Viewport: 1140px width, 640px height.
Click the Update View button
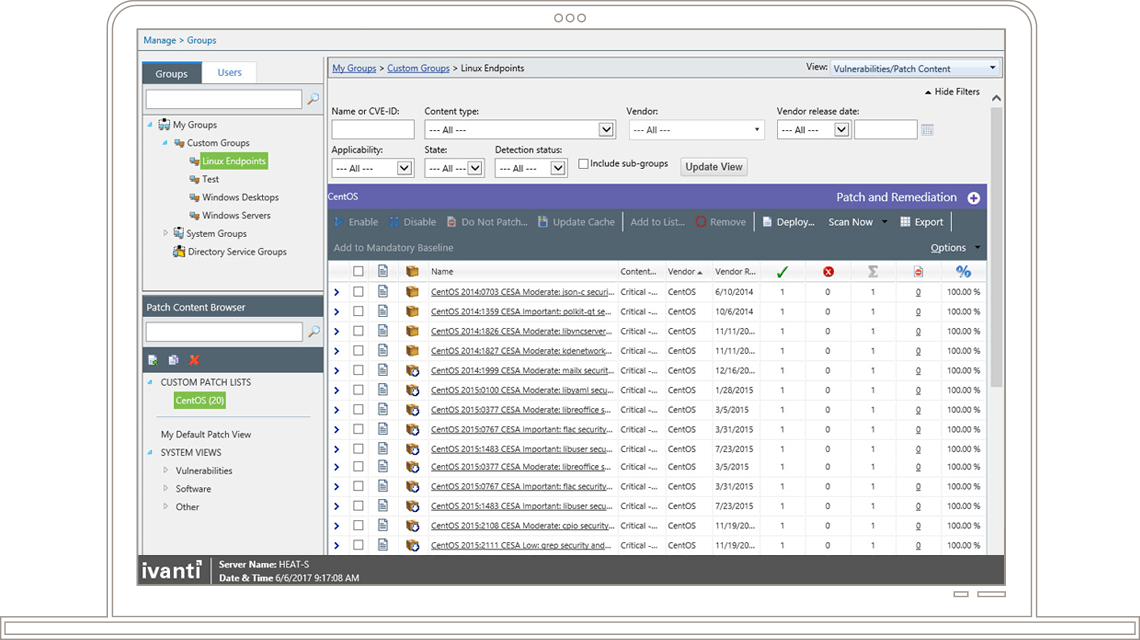[714, 167]
